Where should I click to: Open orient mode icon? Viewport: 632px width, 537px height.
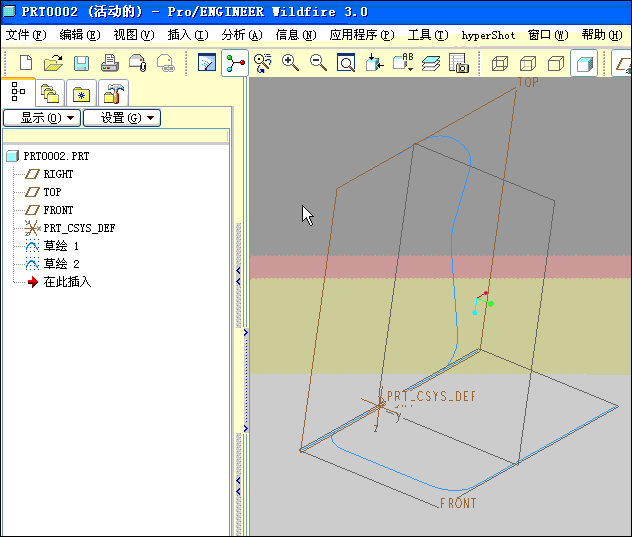pos(263,63)
